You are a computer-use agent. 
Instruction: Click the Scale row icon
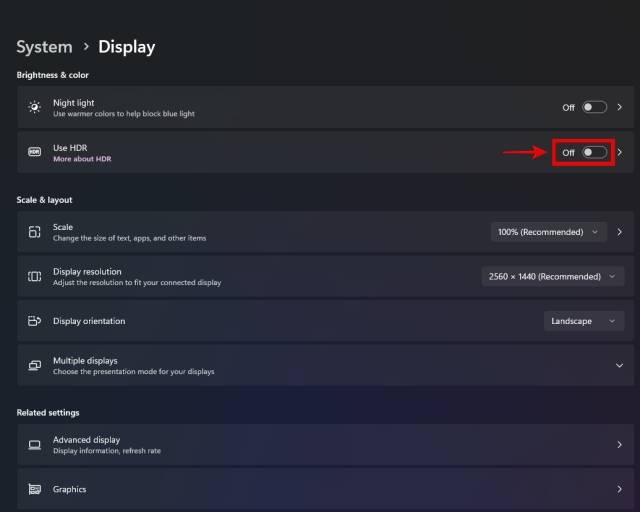[35, 232]
